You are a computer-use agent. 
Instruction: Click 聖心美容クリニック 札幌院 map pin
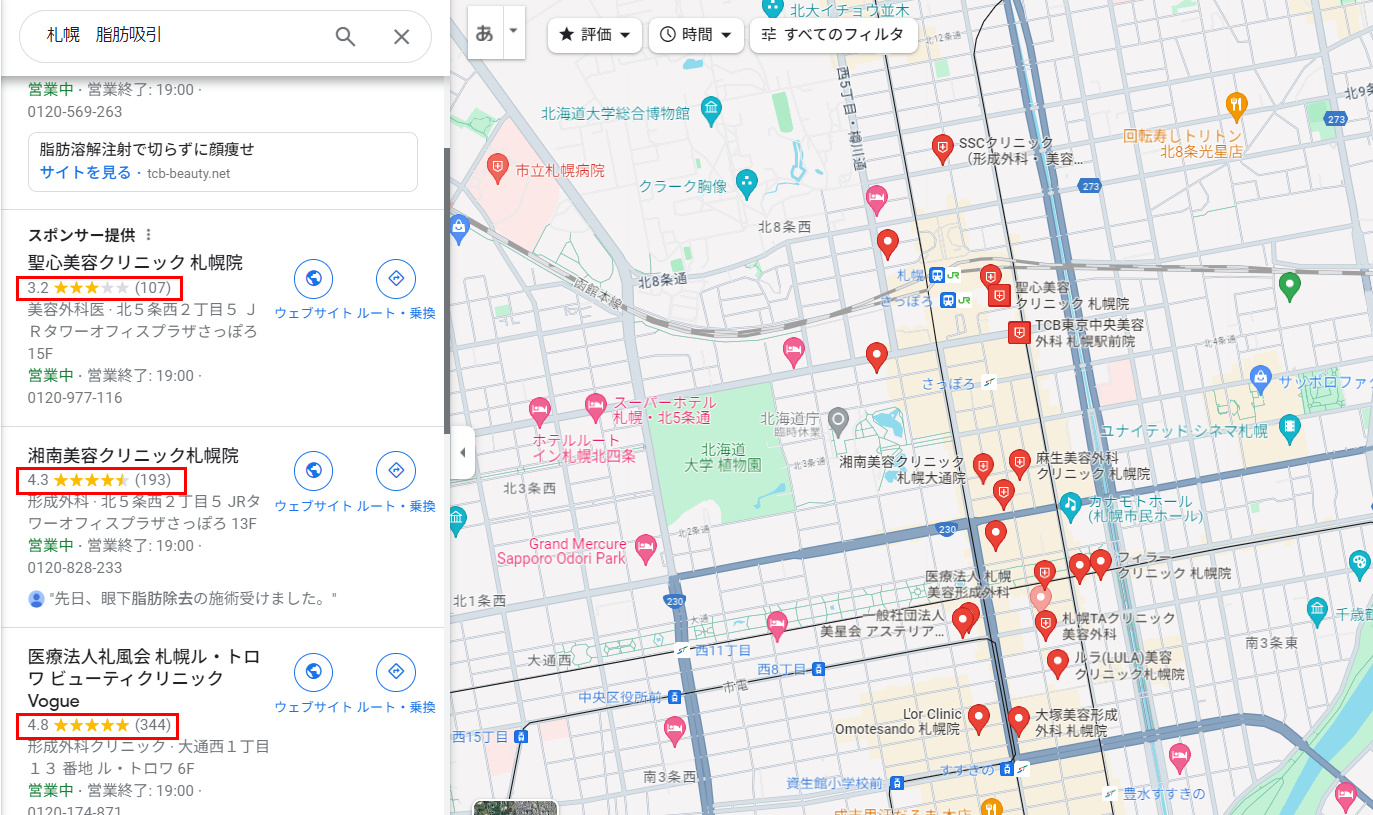pos(998,295)
